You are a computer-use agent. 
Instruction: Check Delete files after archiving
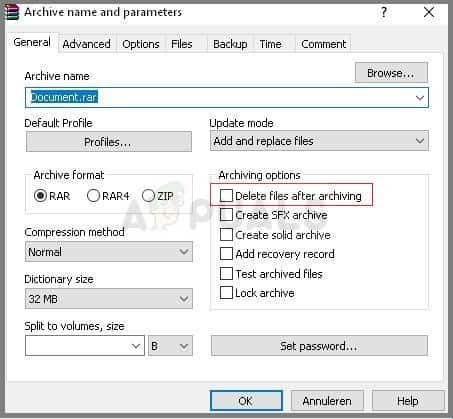226,196
